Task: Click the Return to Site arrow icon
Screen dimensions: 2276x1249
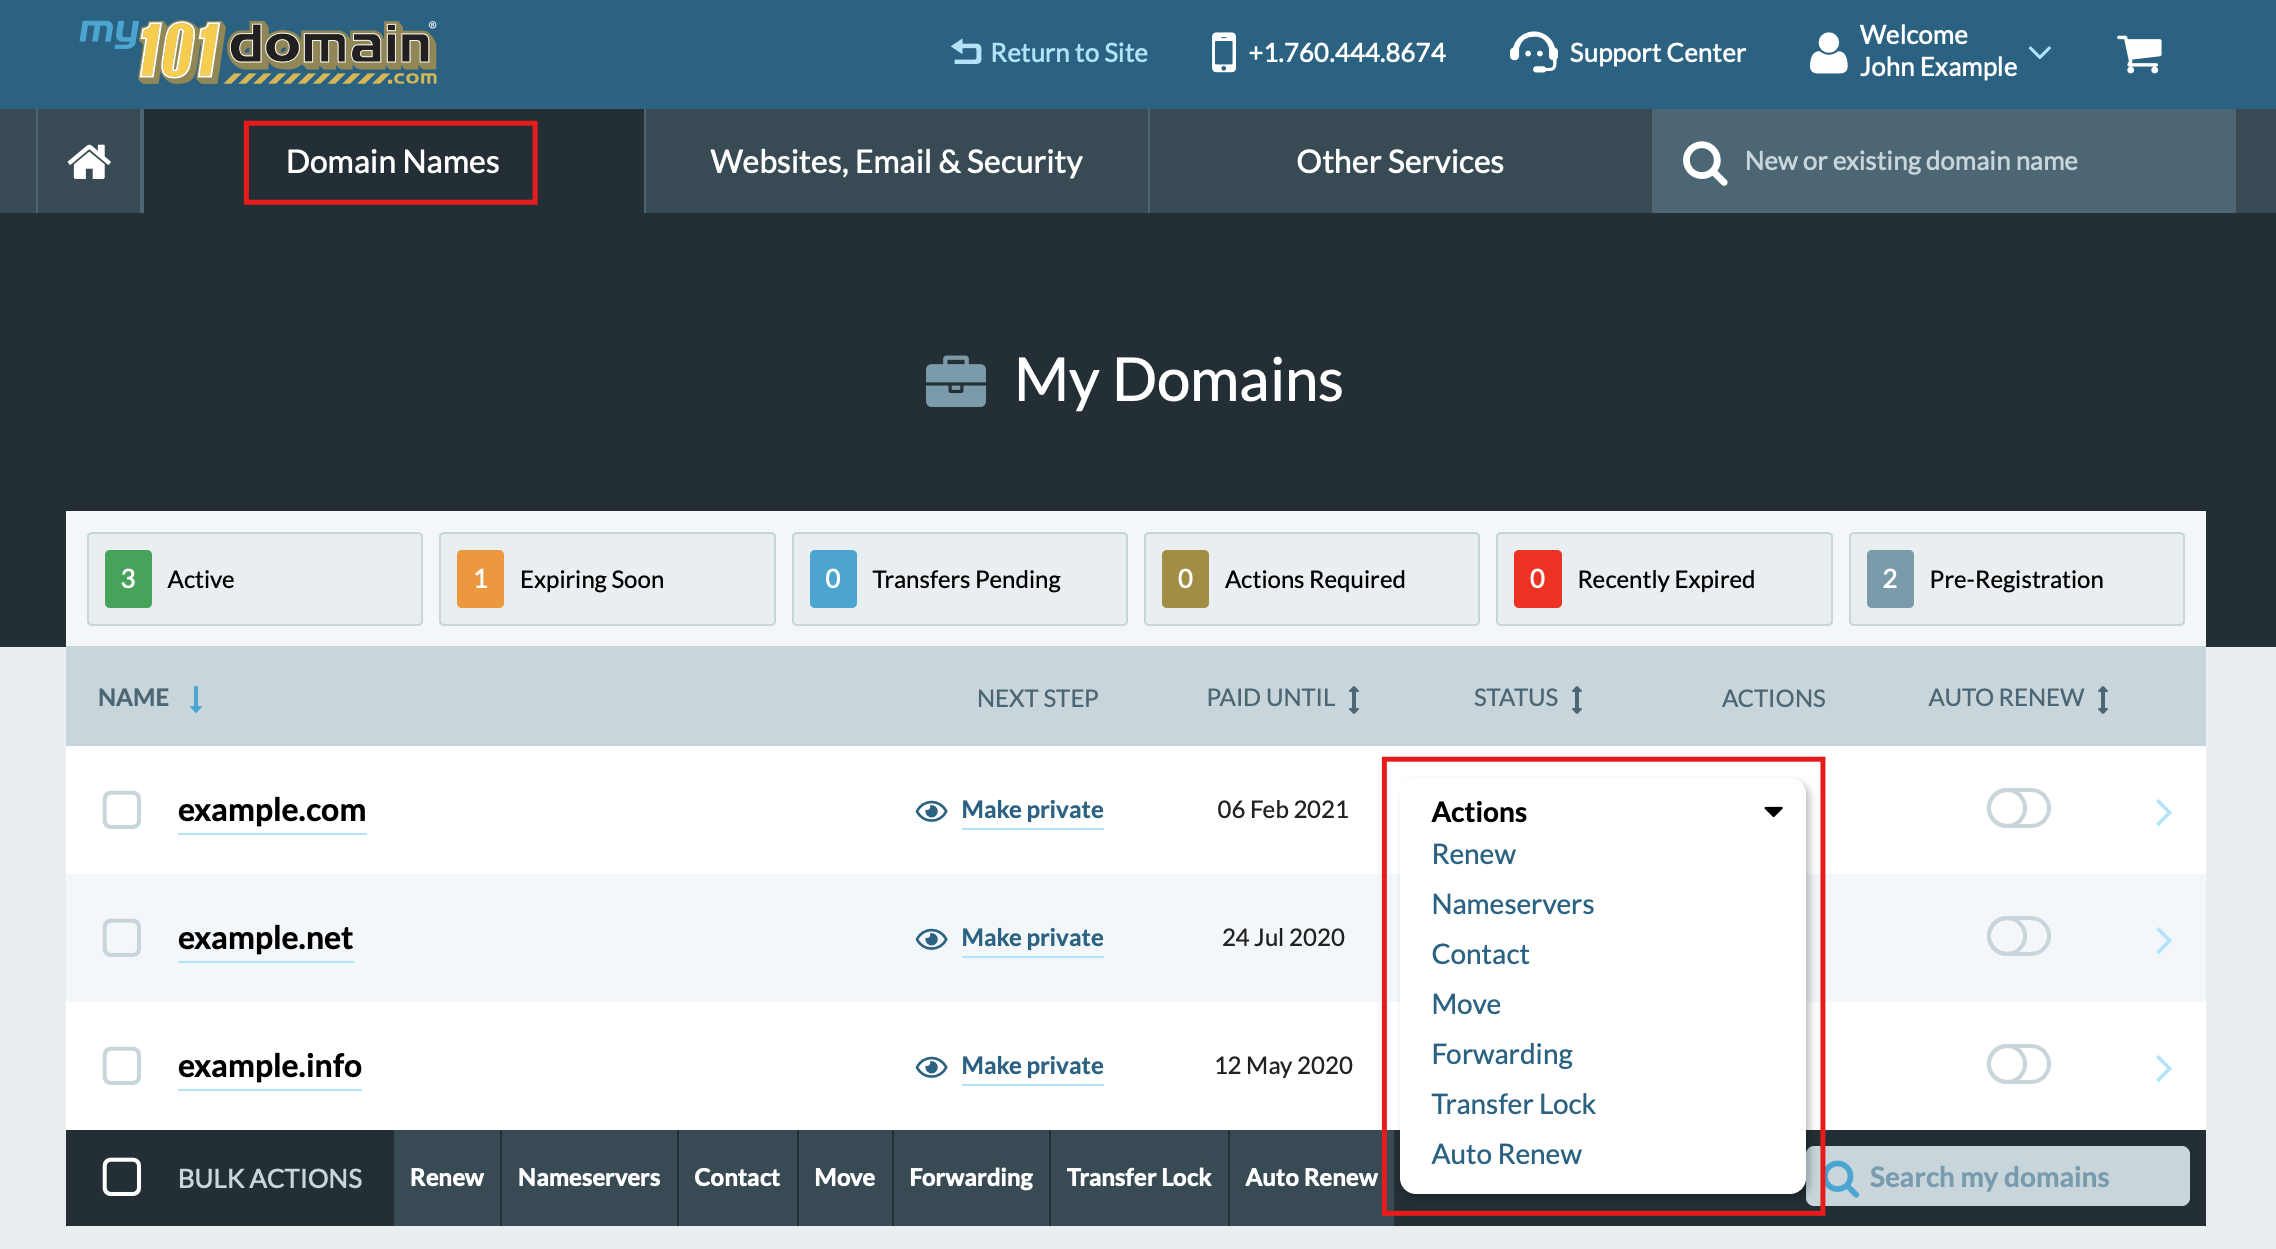Action: click(x=963, y=51)
